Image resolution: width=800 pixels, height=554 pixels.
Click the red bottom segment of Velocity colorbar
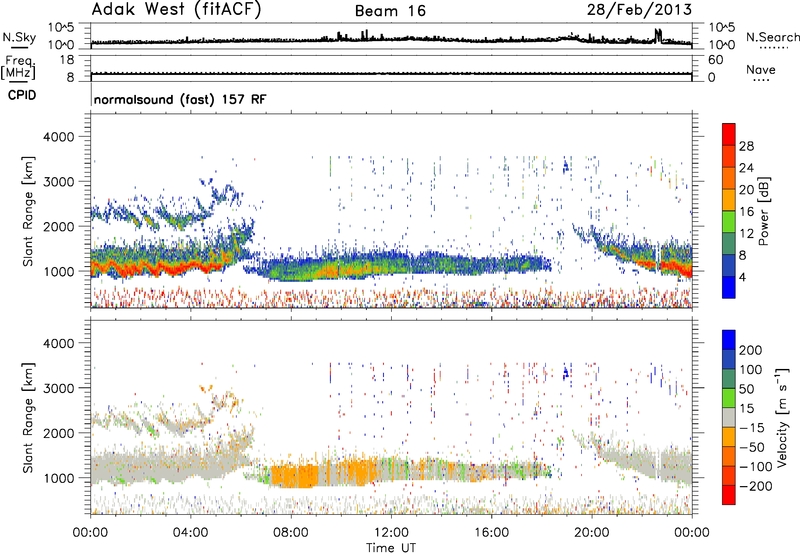(x=729, y=495)
